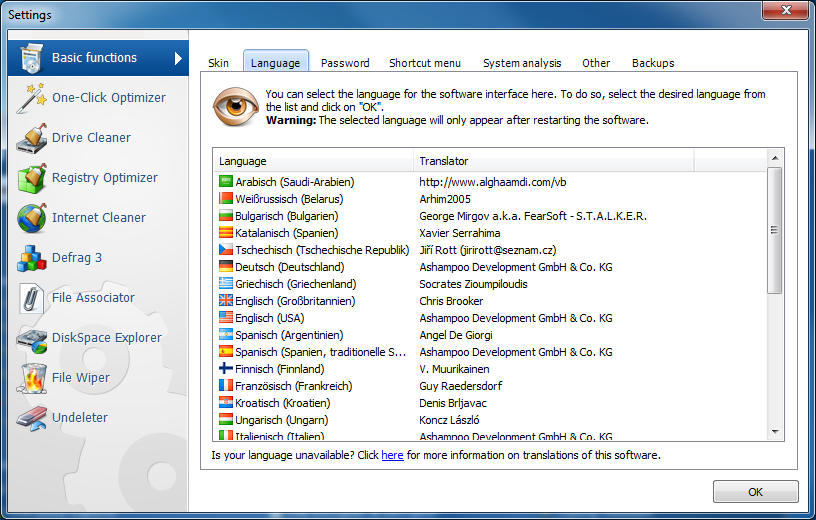
Task: Select the File Wiper flame icon
Action: 31,379
